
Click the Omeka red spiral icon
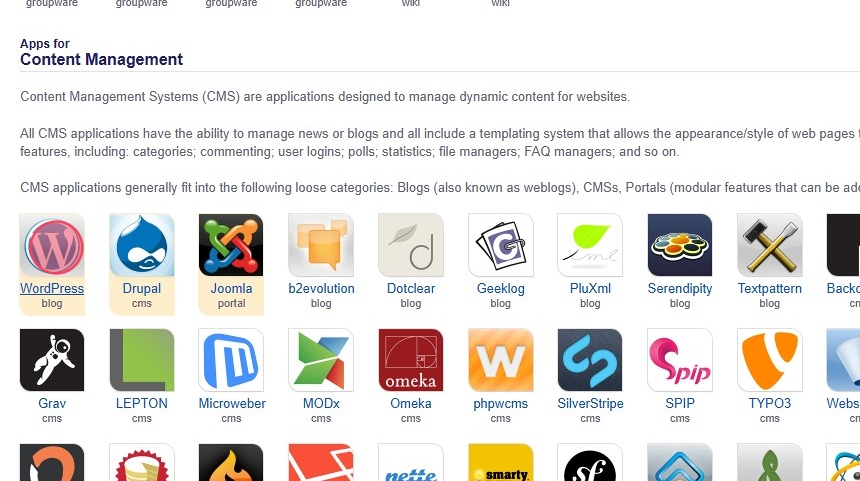pos(411,360)
